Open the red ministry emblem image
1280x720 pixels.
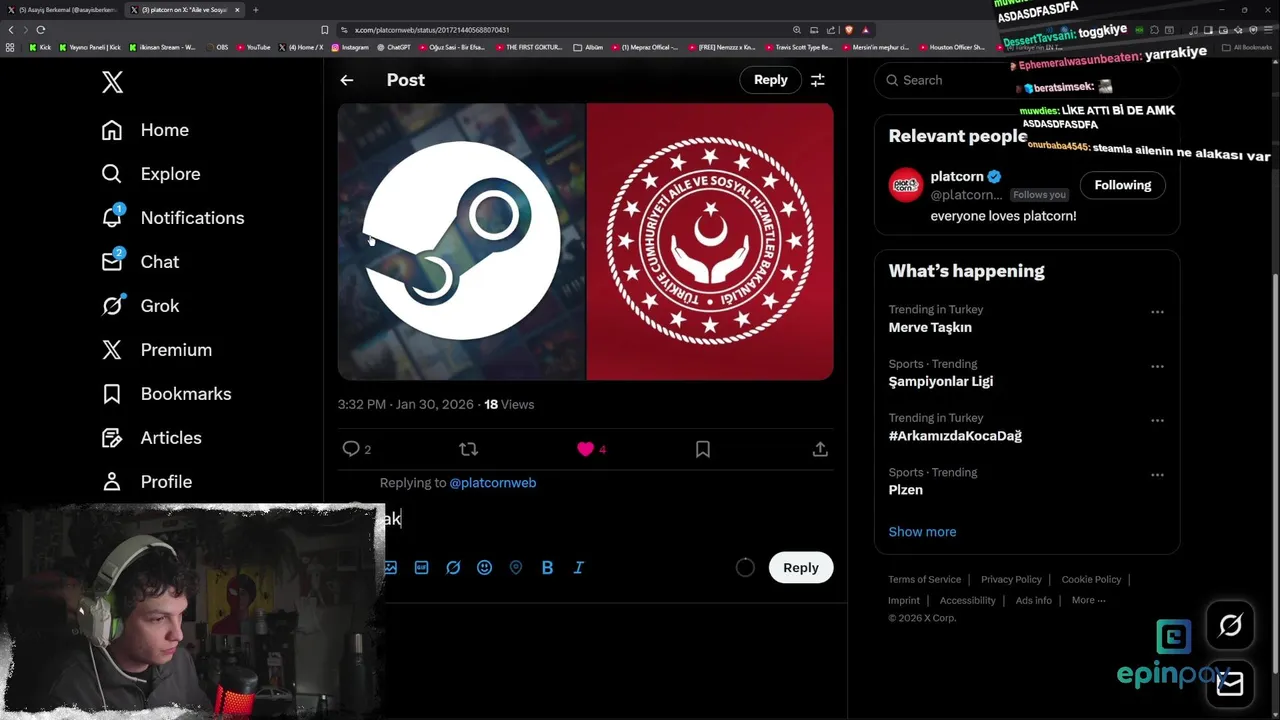pos(710,241)
